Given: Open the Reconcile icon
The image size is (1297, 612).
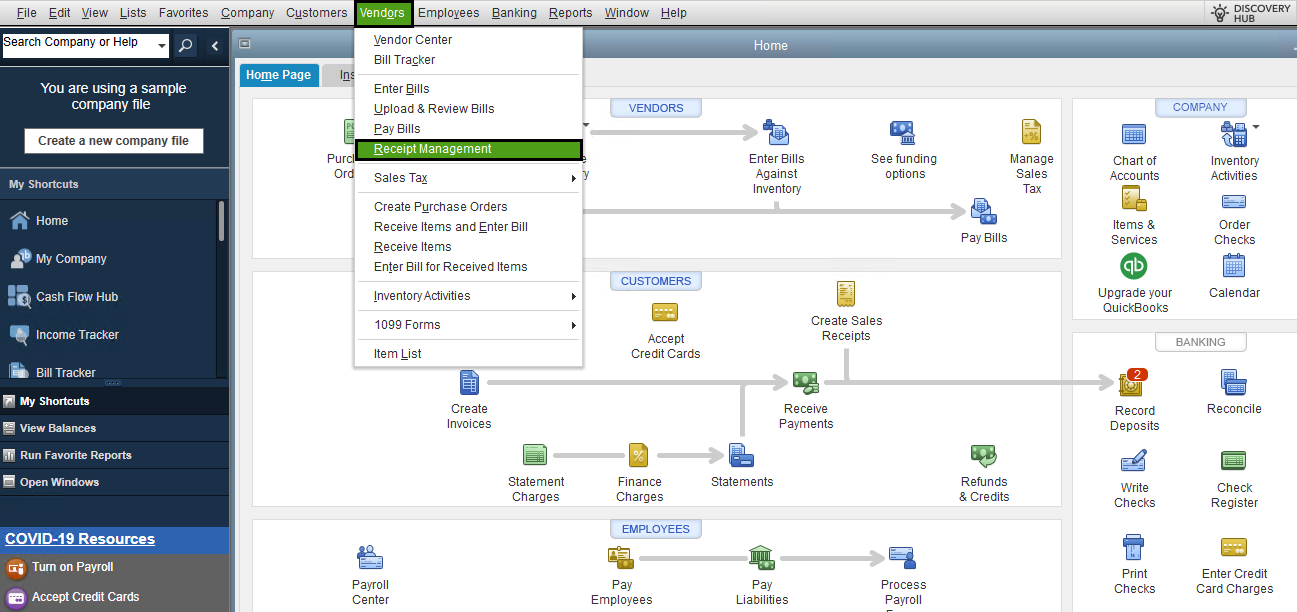Looking at the screenshot, I should (x=1234, y=382).
